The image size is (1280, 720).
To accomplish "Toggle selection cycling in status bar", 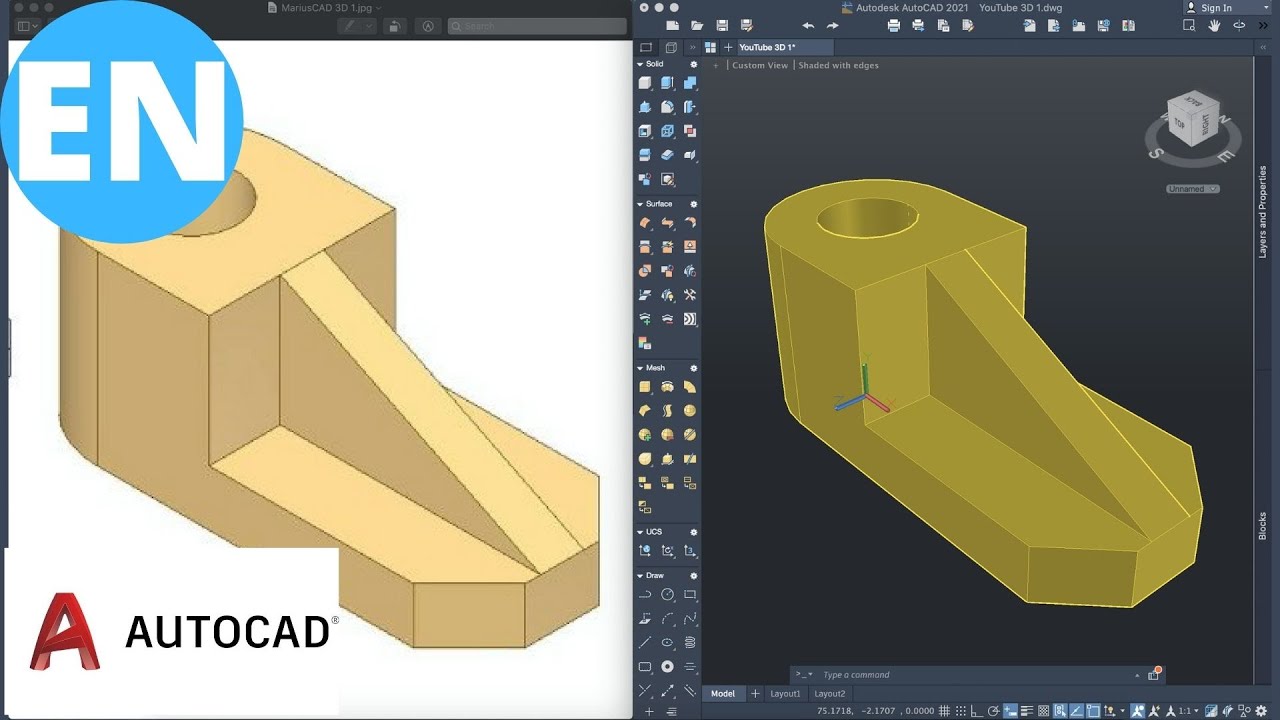I will pyautogui.click(x=1060, y=710).
